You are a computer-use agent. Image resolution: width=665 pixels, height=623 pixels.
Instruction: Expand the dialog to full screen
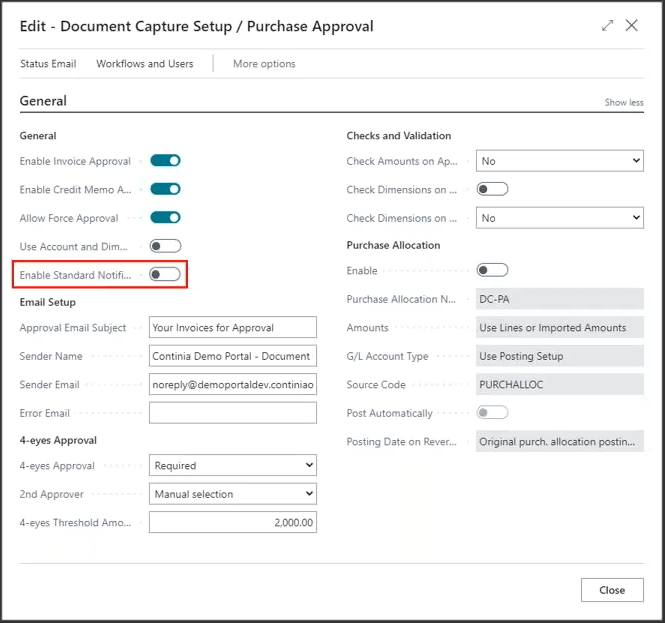click(607, 26)
